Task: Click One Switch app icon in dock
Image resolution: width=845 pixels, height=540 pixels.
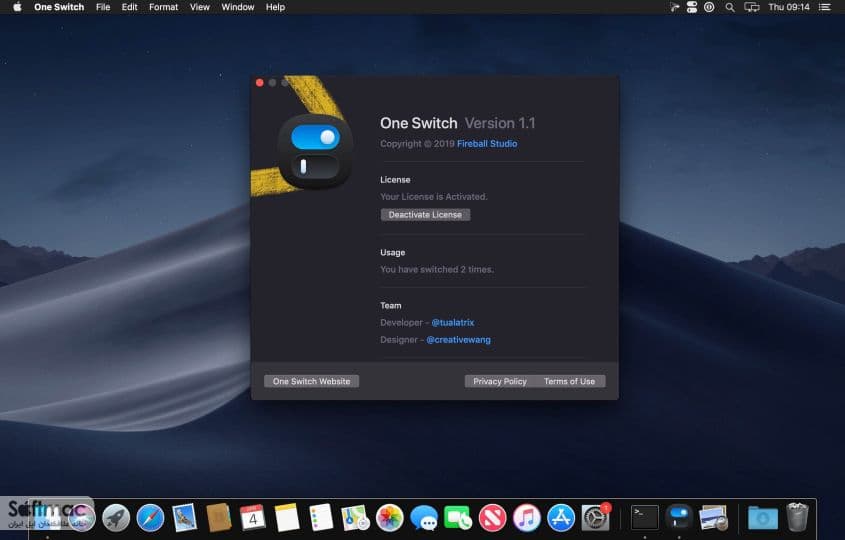Action: click(x=679, y=517)
